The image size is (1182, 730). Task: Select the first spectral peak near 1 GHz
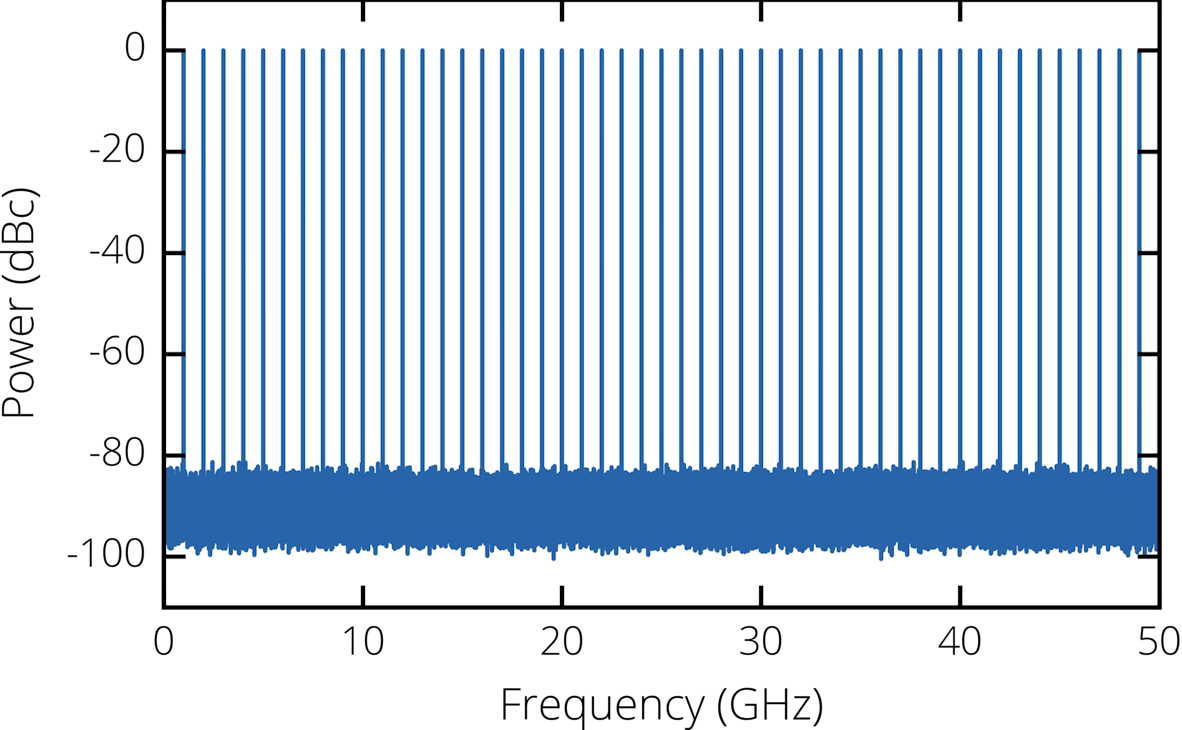[184, 250]
